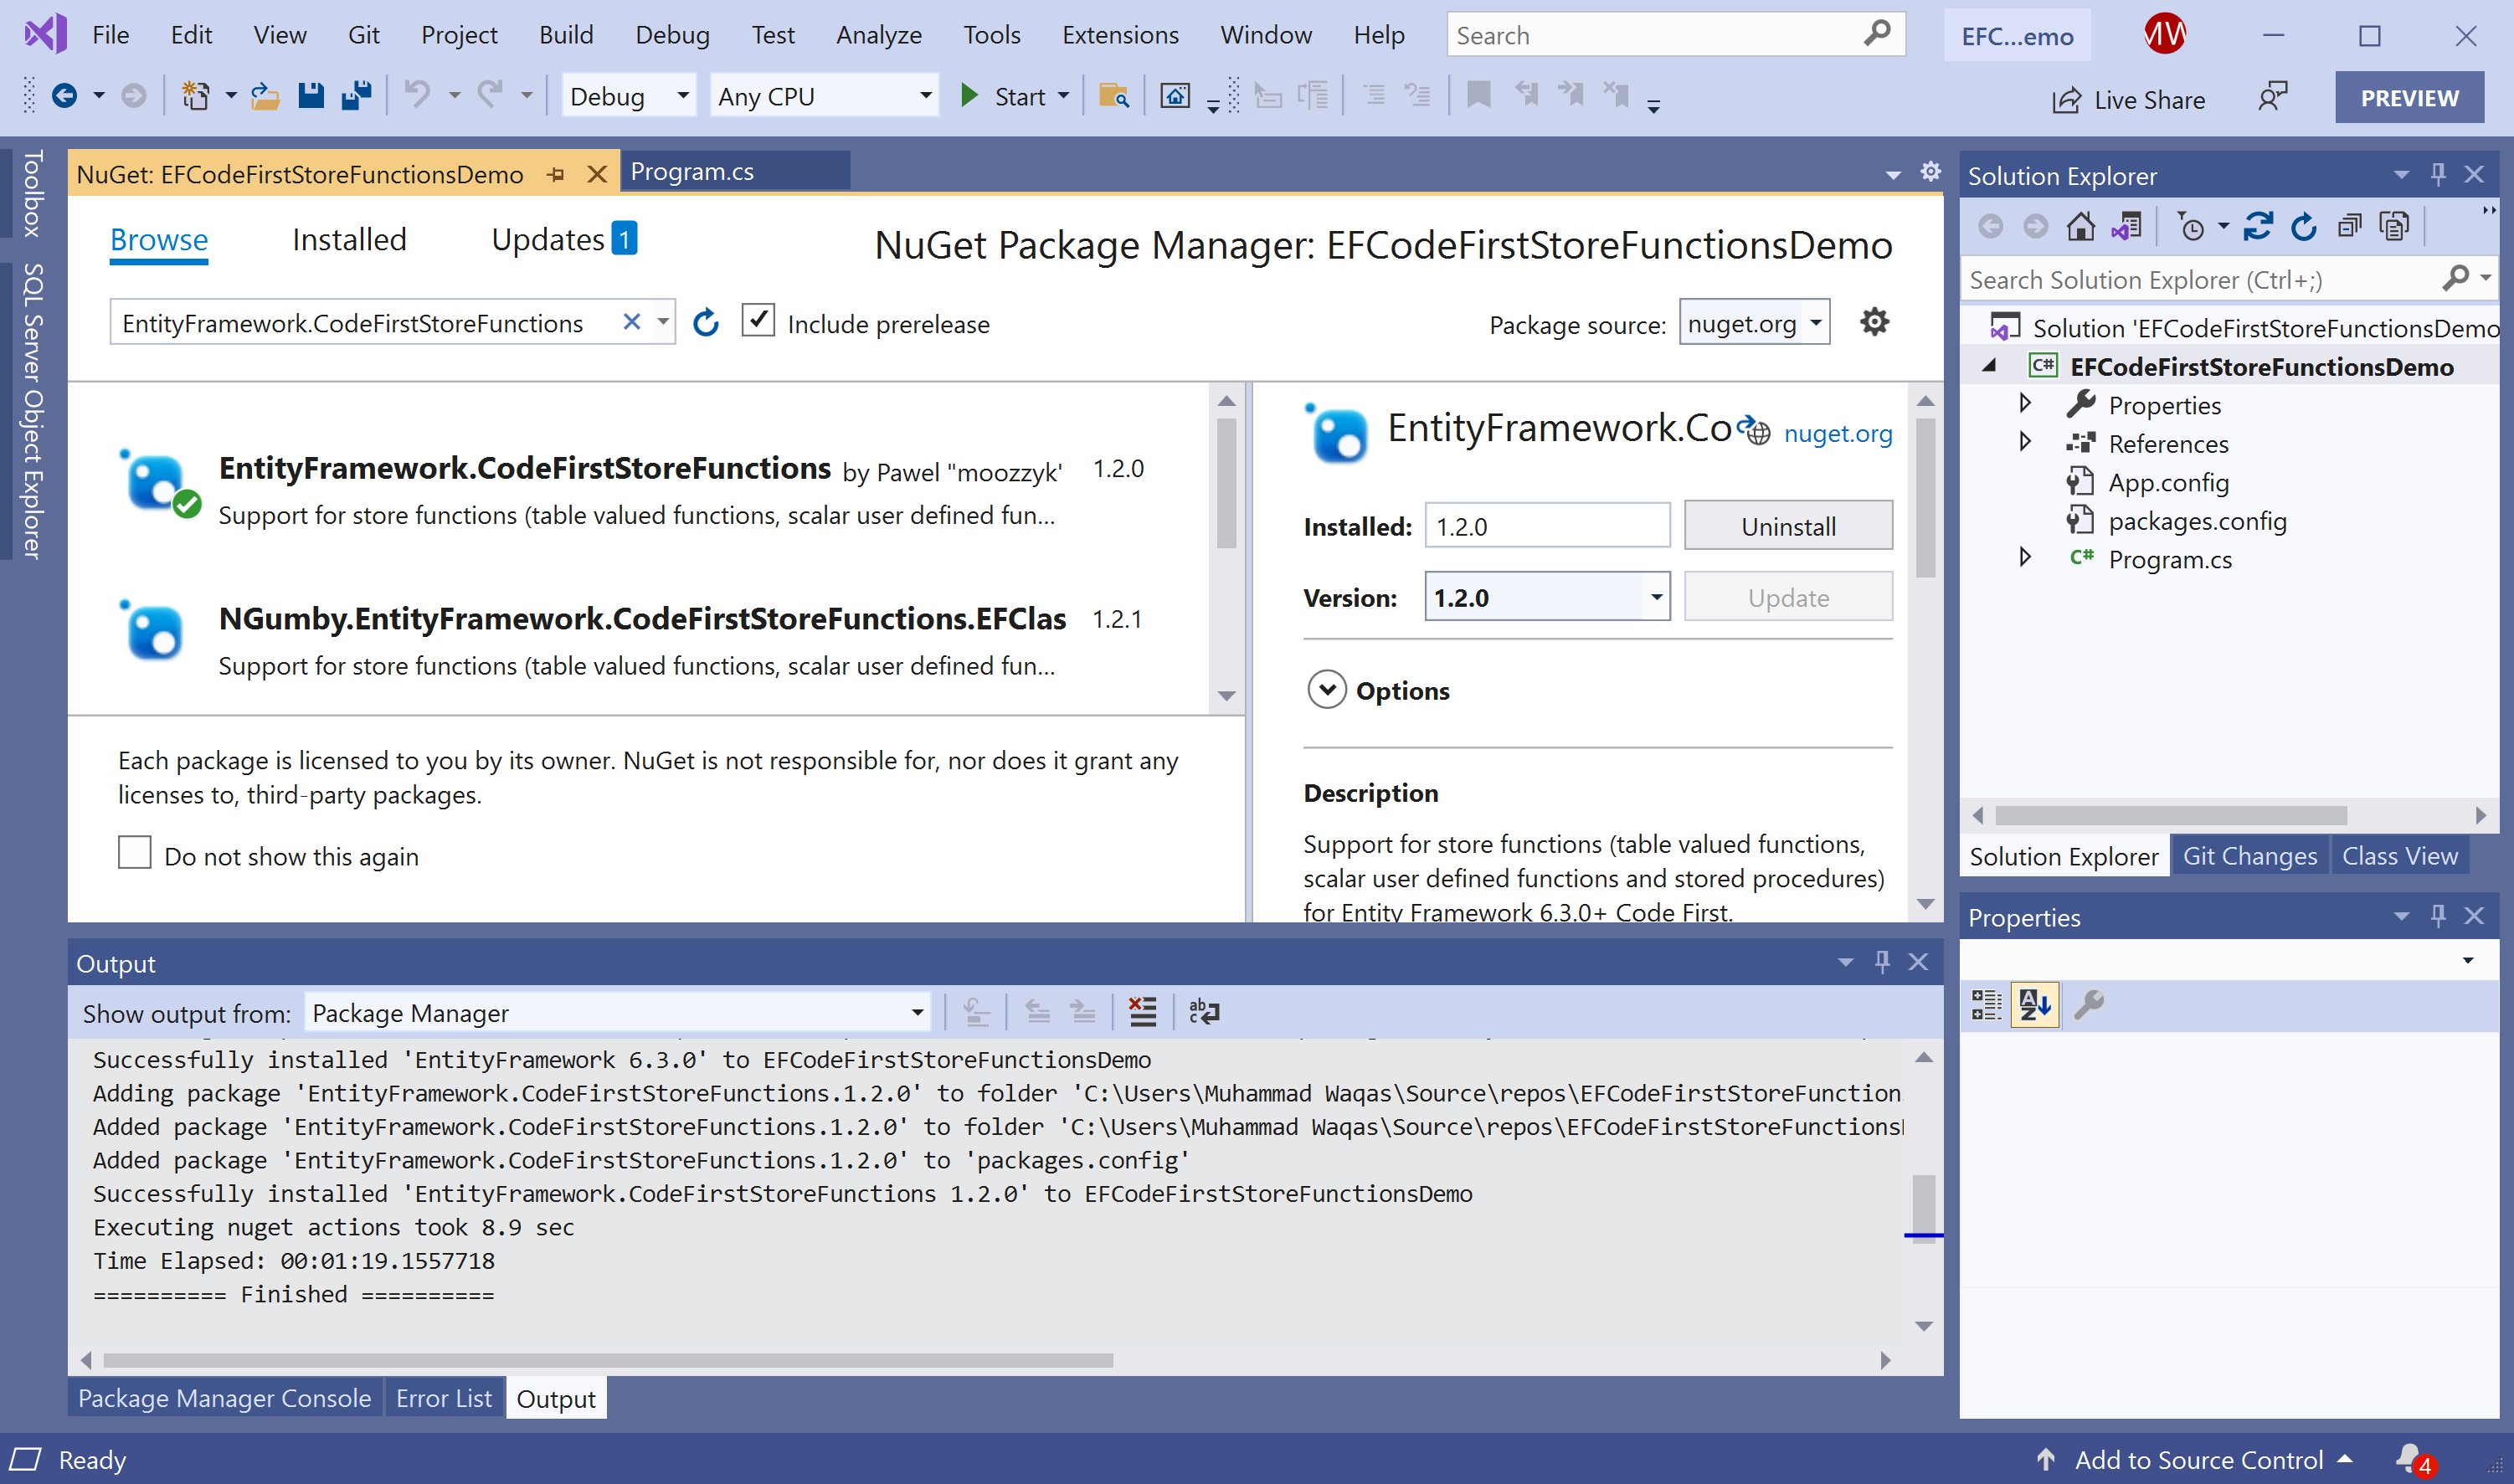Click Solution Explorer Home icon
Image resolution: width=2514 pixels, height=1484 pixels.
2081,227
